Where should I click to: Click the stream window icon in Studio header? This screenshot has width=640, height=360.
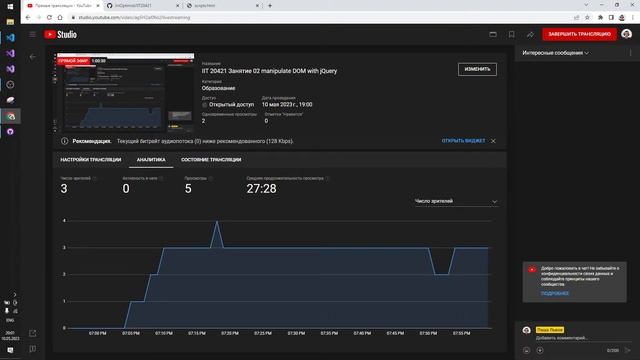pos(493,34)
